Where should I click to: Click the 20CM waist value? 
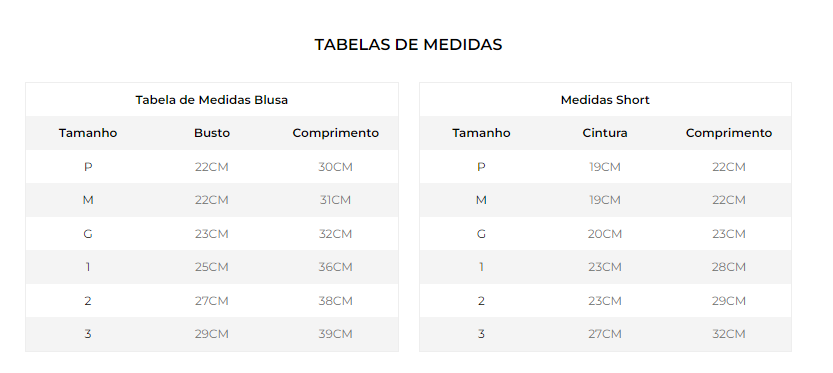(605, 234)
